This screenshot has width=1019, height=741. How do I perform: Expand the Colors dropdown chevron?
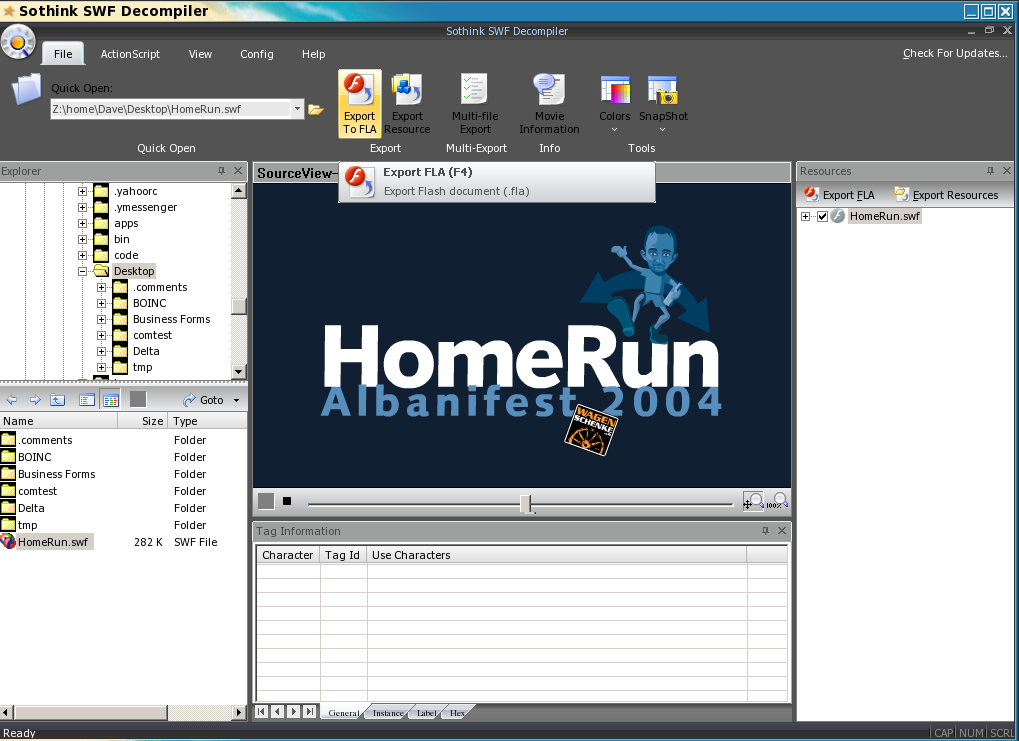click(x=614, y=130)
